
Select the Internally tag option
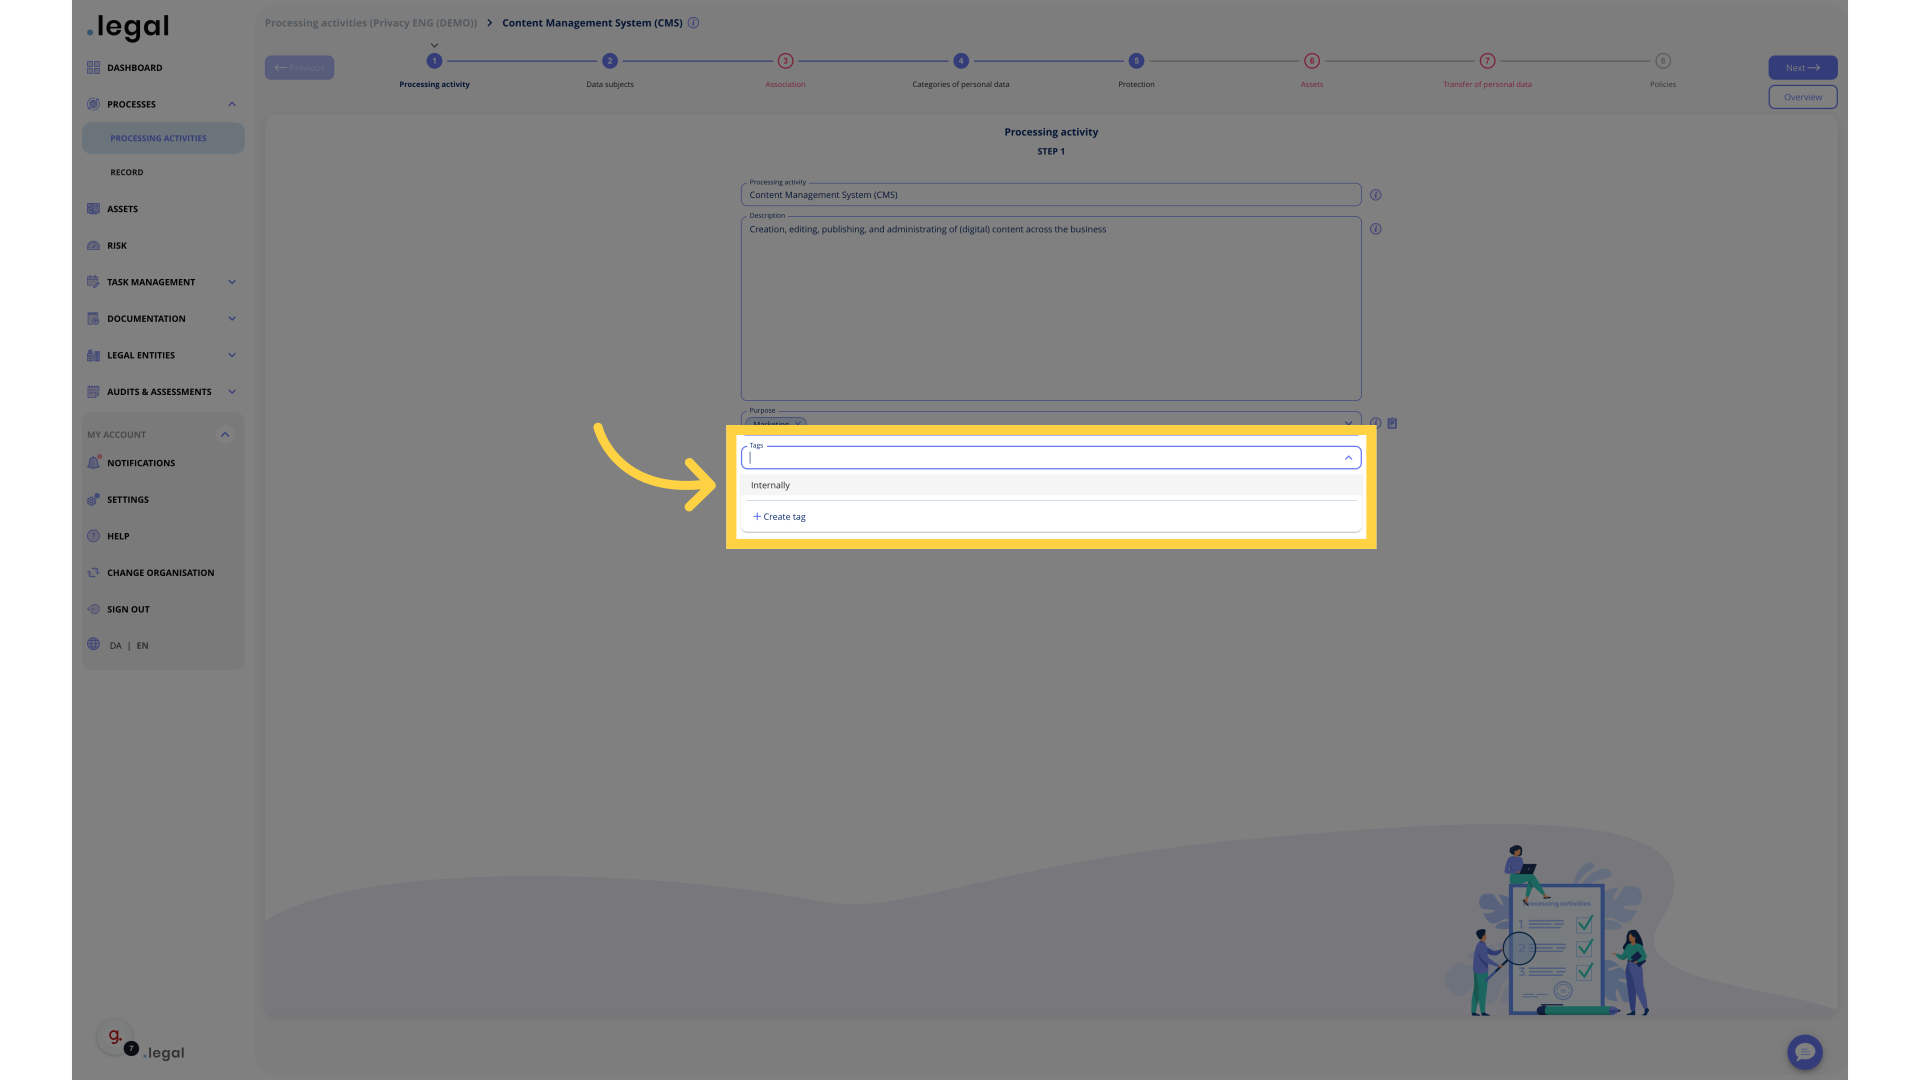1051,485
